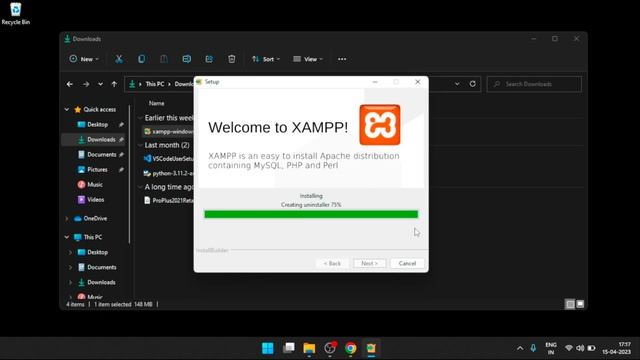Go forward using Explorer's forward arrow
Viewport: 640px width, 360px height.
86,84
